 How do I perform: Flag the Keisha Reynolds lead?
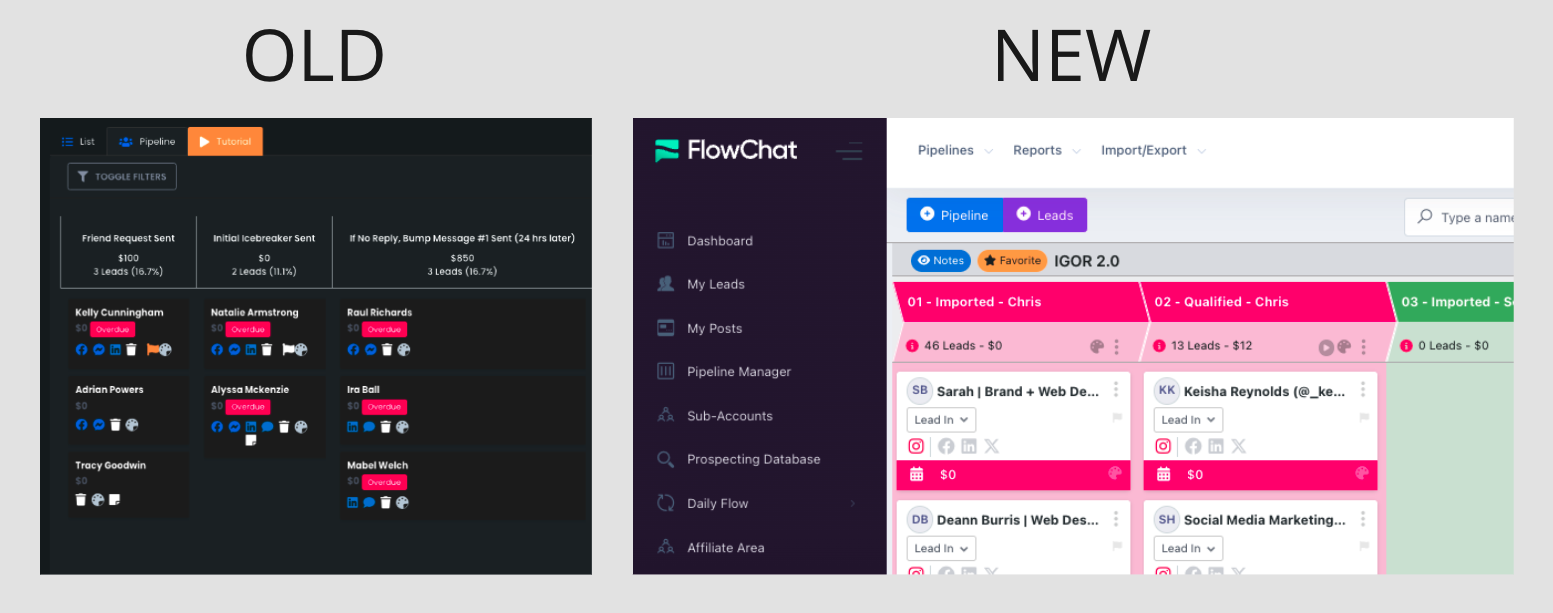click(x=1364, y=417)
